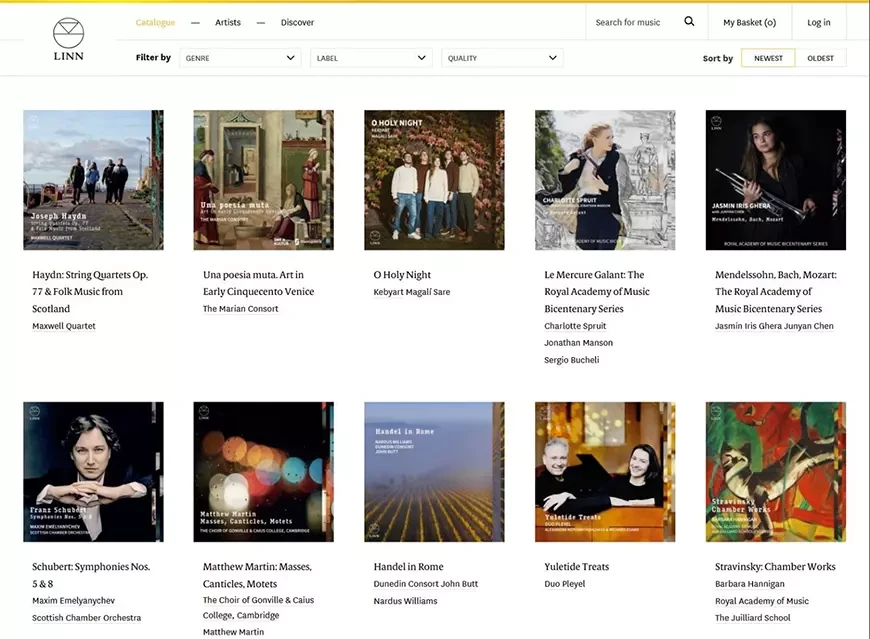870x639 pixels.
Task: Select the Discover menu item
Action: point(297,22)
